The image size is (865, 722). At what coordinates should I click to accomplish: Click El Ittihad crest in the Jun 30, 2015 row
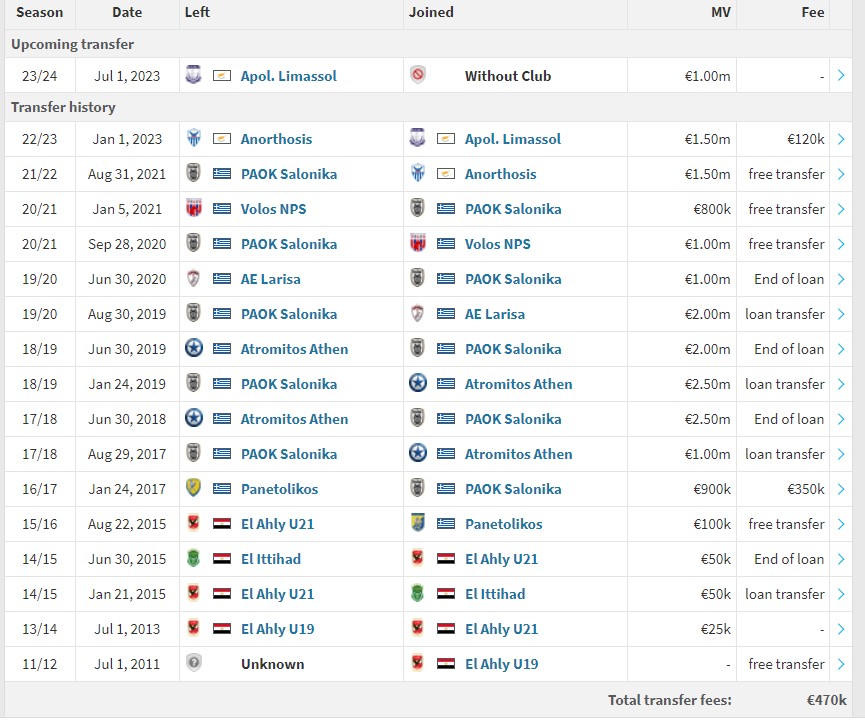194,558
